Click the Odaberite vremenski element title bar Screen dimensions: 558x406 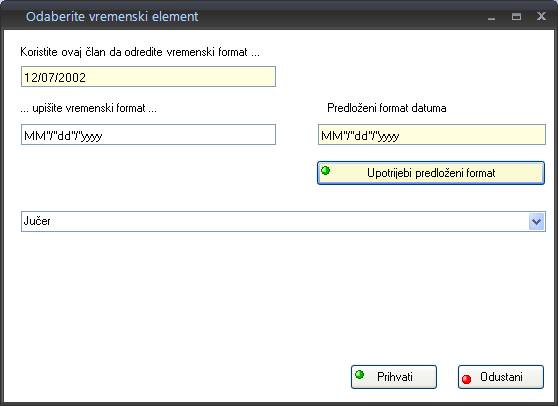pos(249,16)
